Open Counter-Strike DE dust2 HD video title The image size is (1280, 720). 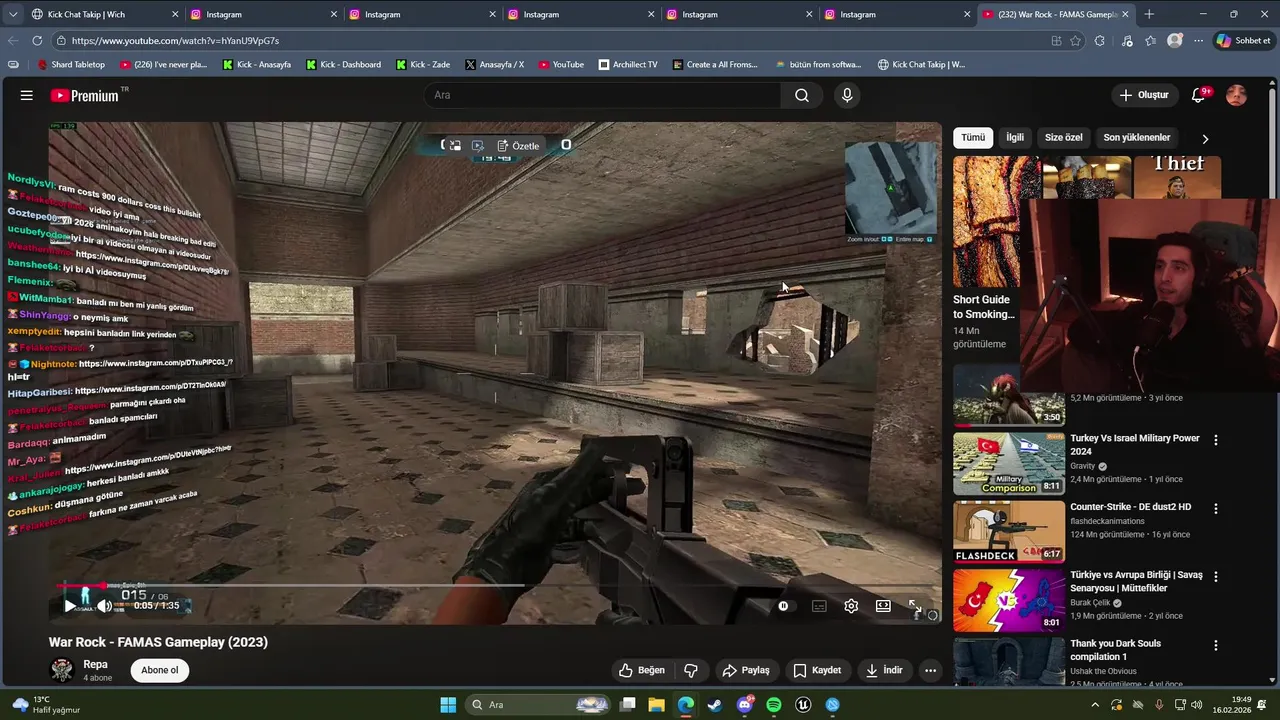pos(1130,507)
